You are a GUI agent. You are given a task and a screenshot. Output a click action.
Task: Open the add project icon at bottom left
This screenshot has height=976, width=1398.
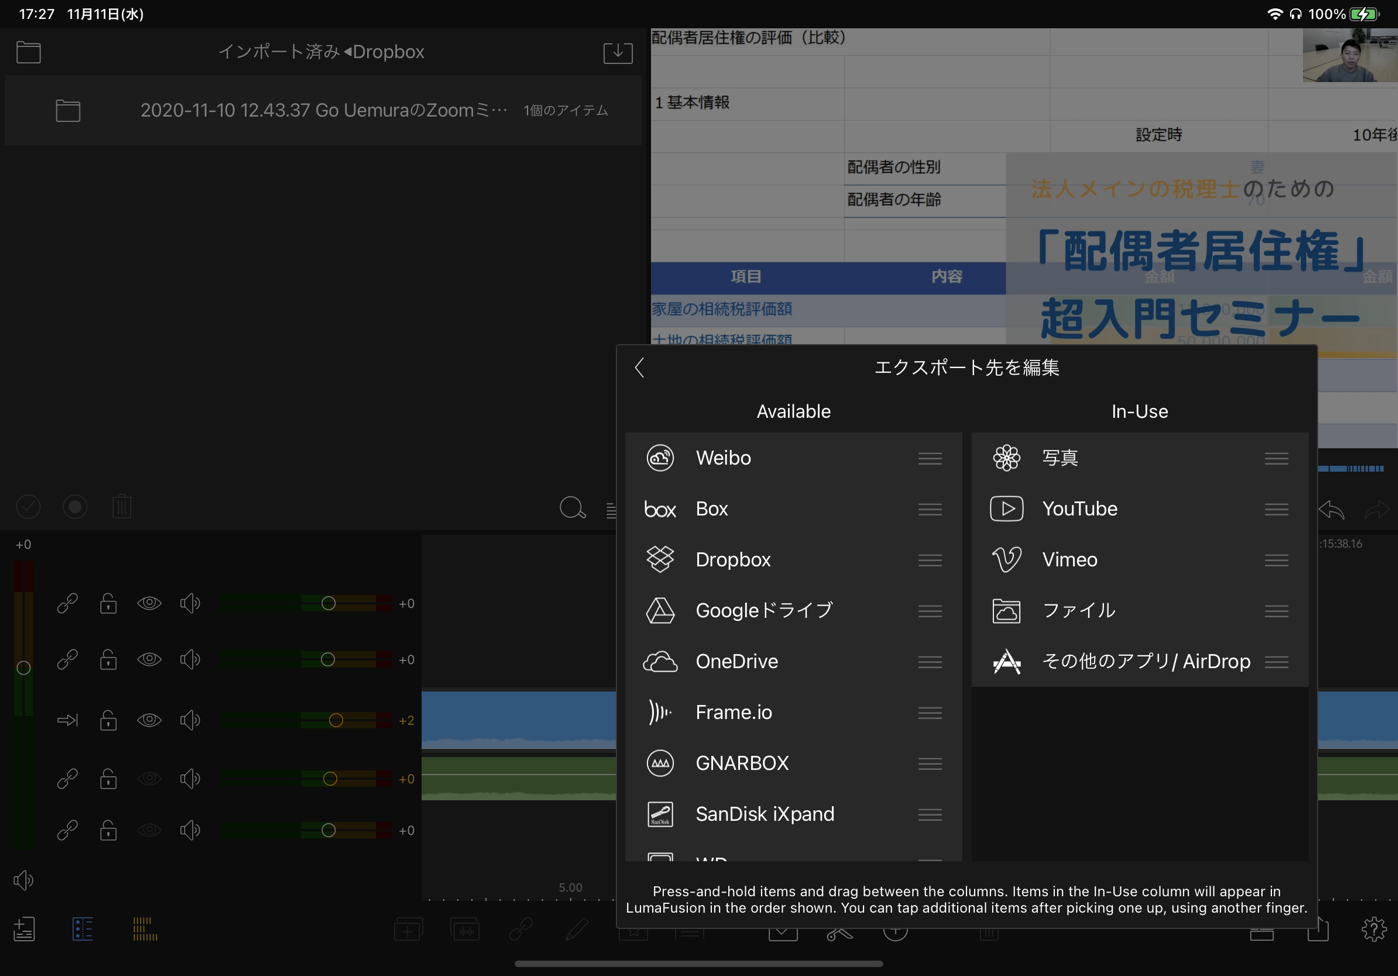point(24,929)
